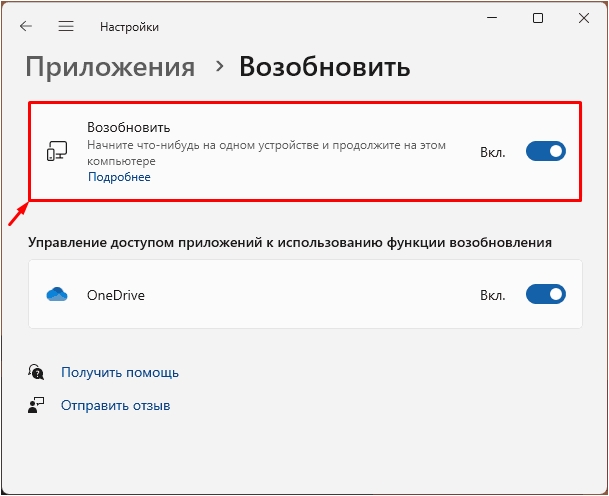This screenshot has width=609, height=496.
Task: Maximize the Настройки window
Action: 538,18
